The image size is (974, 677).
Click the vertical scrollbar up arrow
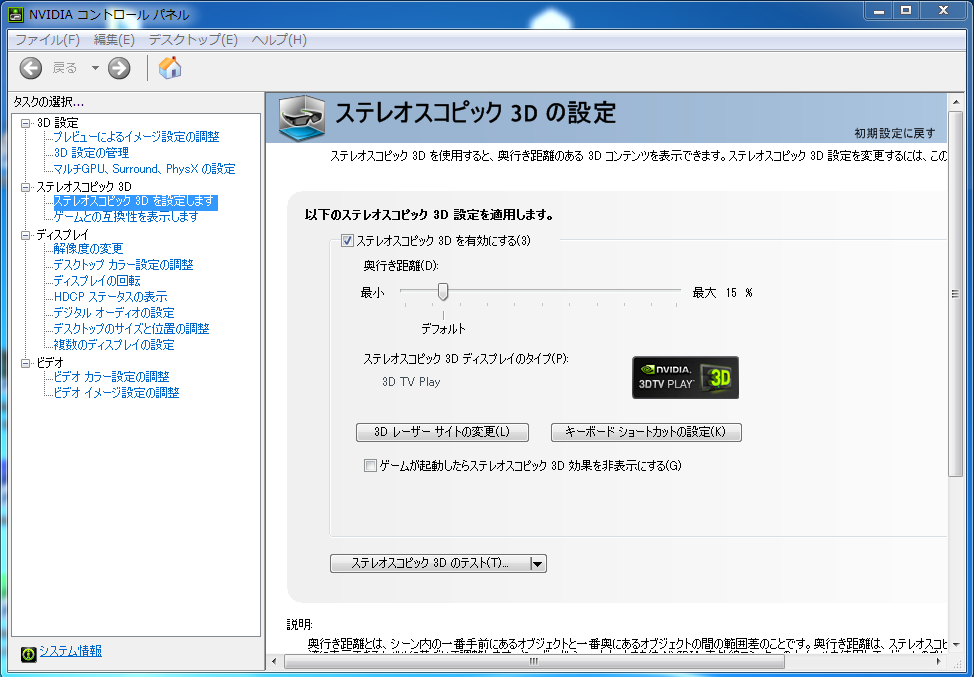955,102
